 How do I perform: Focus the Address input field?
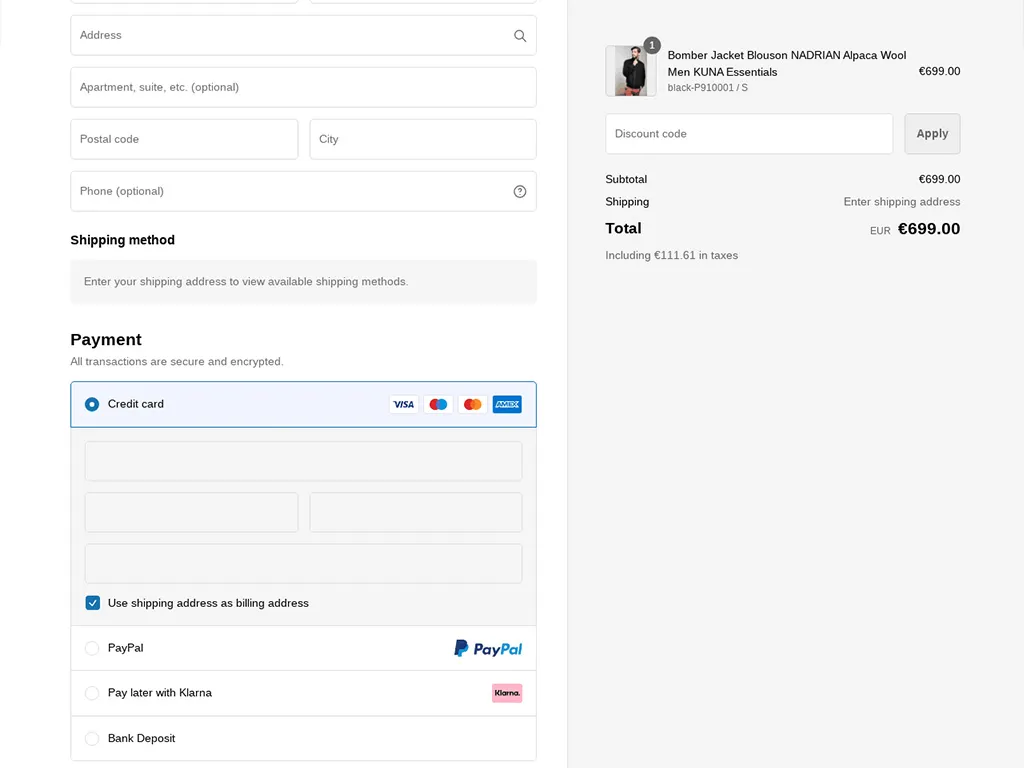(x=304, y=35)
